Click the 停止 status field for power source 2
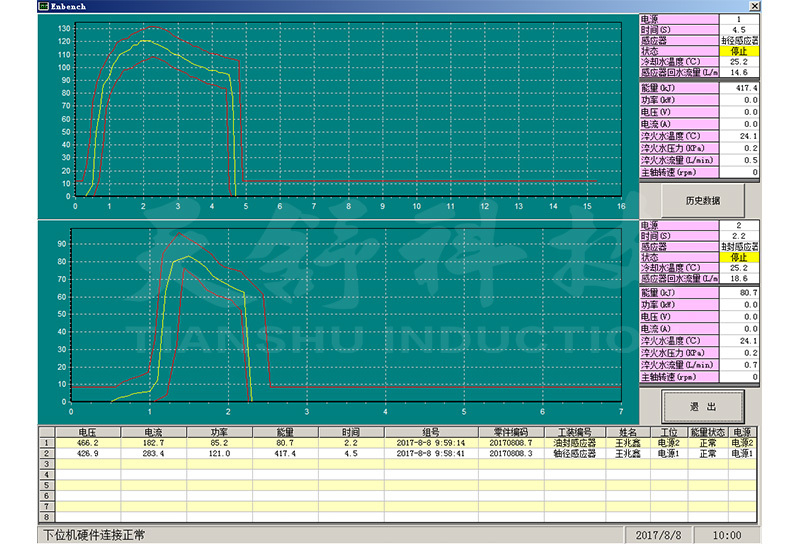The height and width of the screenshot is (544, 800). tap(739, 257)
